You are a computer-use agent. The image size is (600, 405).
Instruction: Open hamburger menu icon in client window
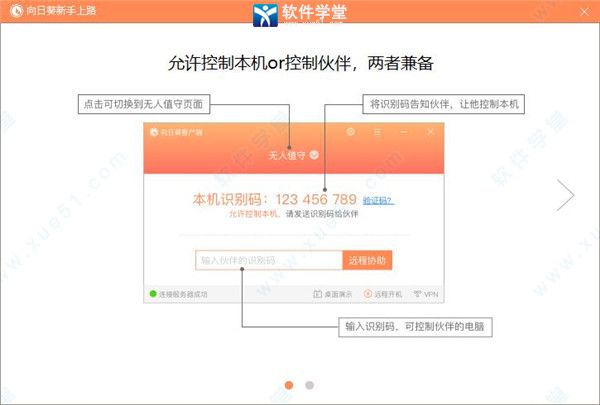(377, 132)
